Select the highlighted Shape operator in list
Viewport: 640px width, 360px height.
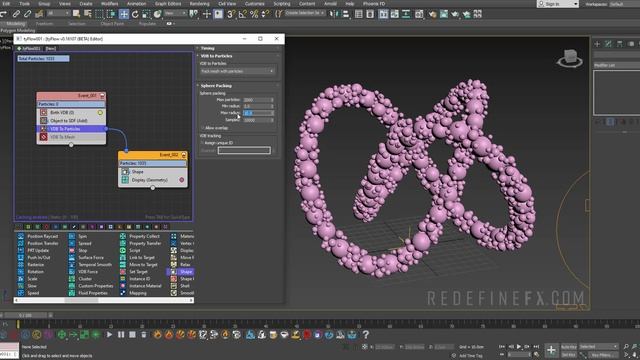click(180, 271)
